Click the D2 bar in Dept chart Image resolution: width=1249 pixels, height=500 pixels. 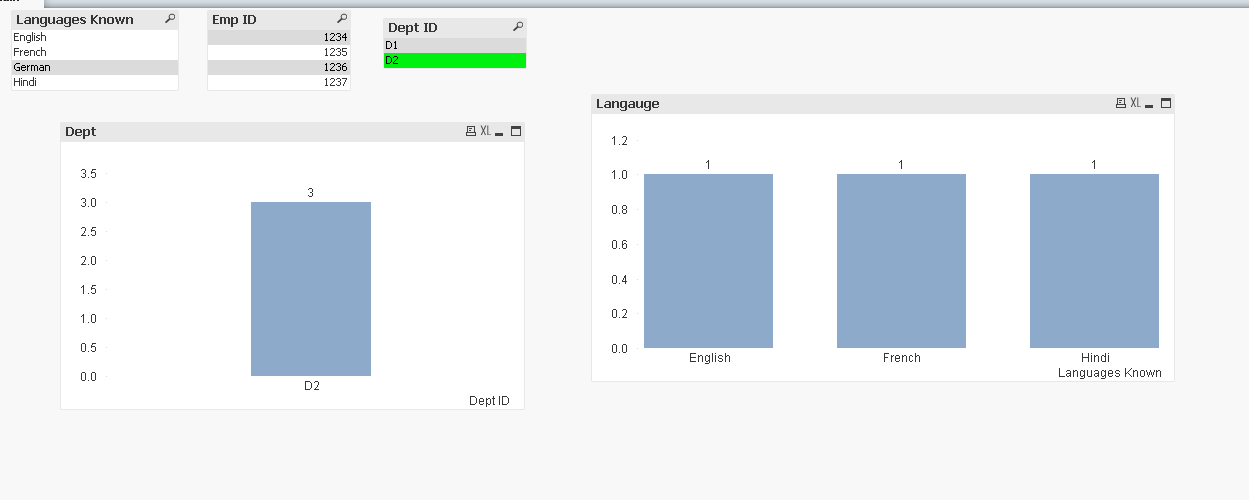click(311, 289)
